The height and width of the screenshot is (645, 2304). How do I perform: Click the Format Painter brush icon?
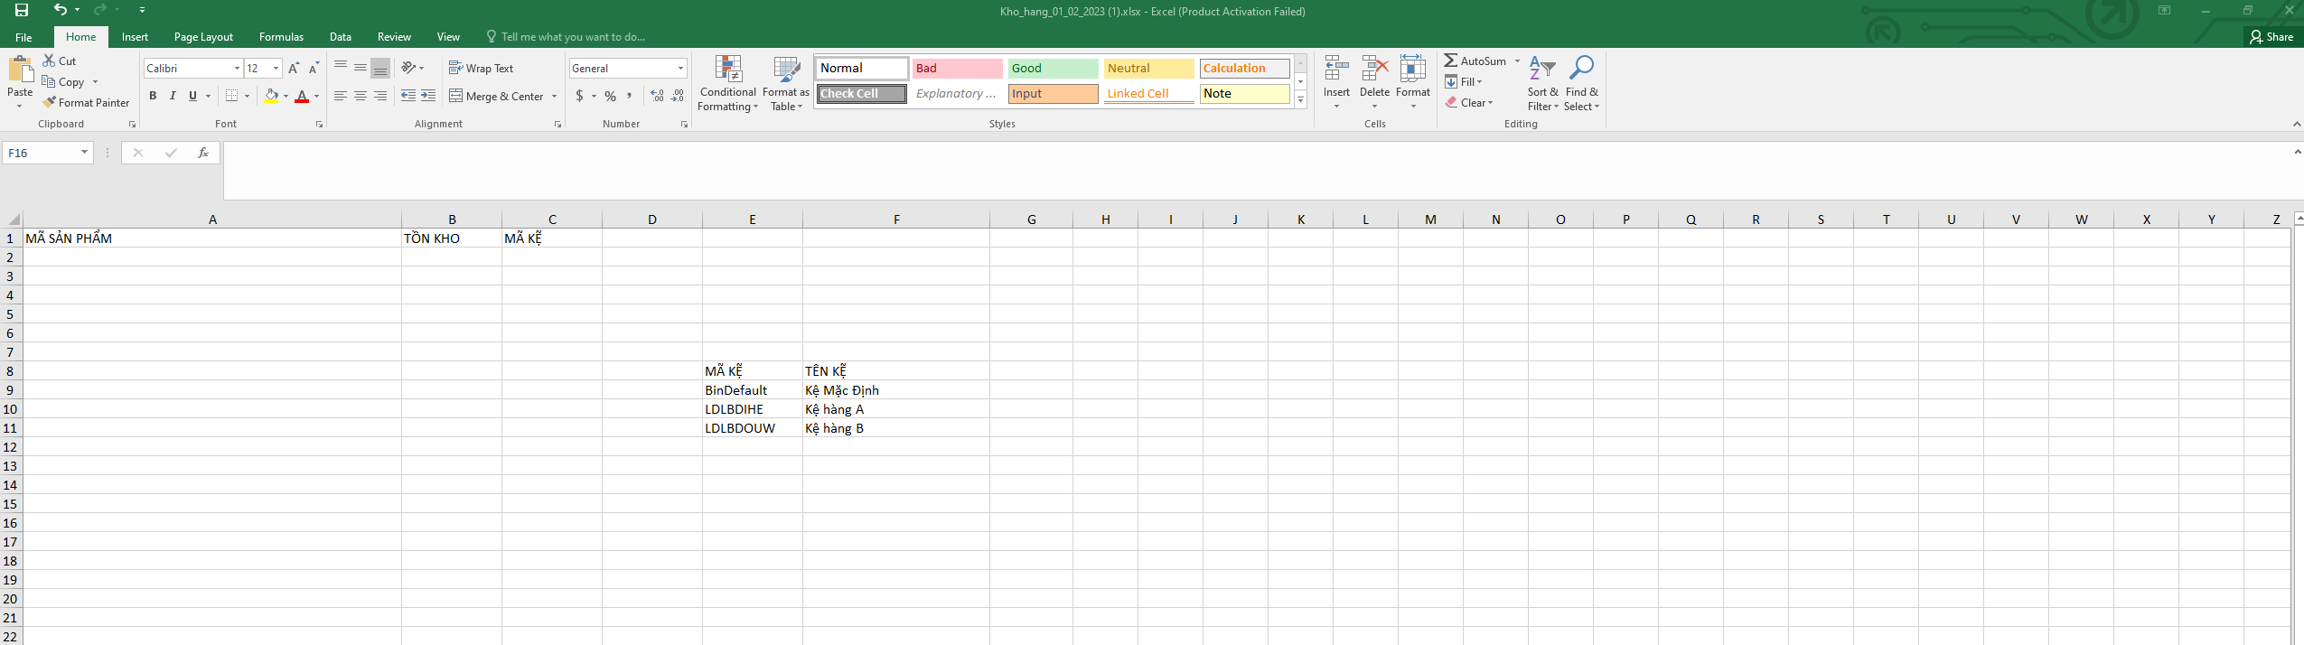(49, 103)
